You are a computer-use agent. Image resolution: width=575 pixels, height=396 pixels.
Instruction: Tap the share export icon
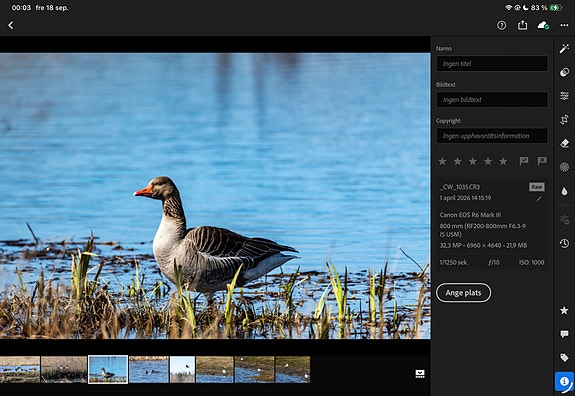pos(522,25)
